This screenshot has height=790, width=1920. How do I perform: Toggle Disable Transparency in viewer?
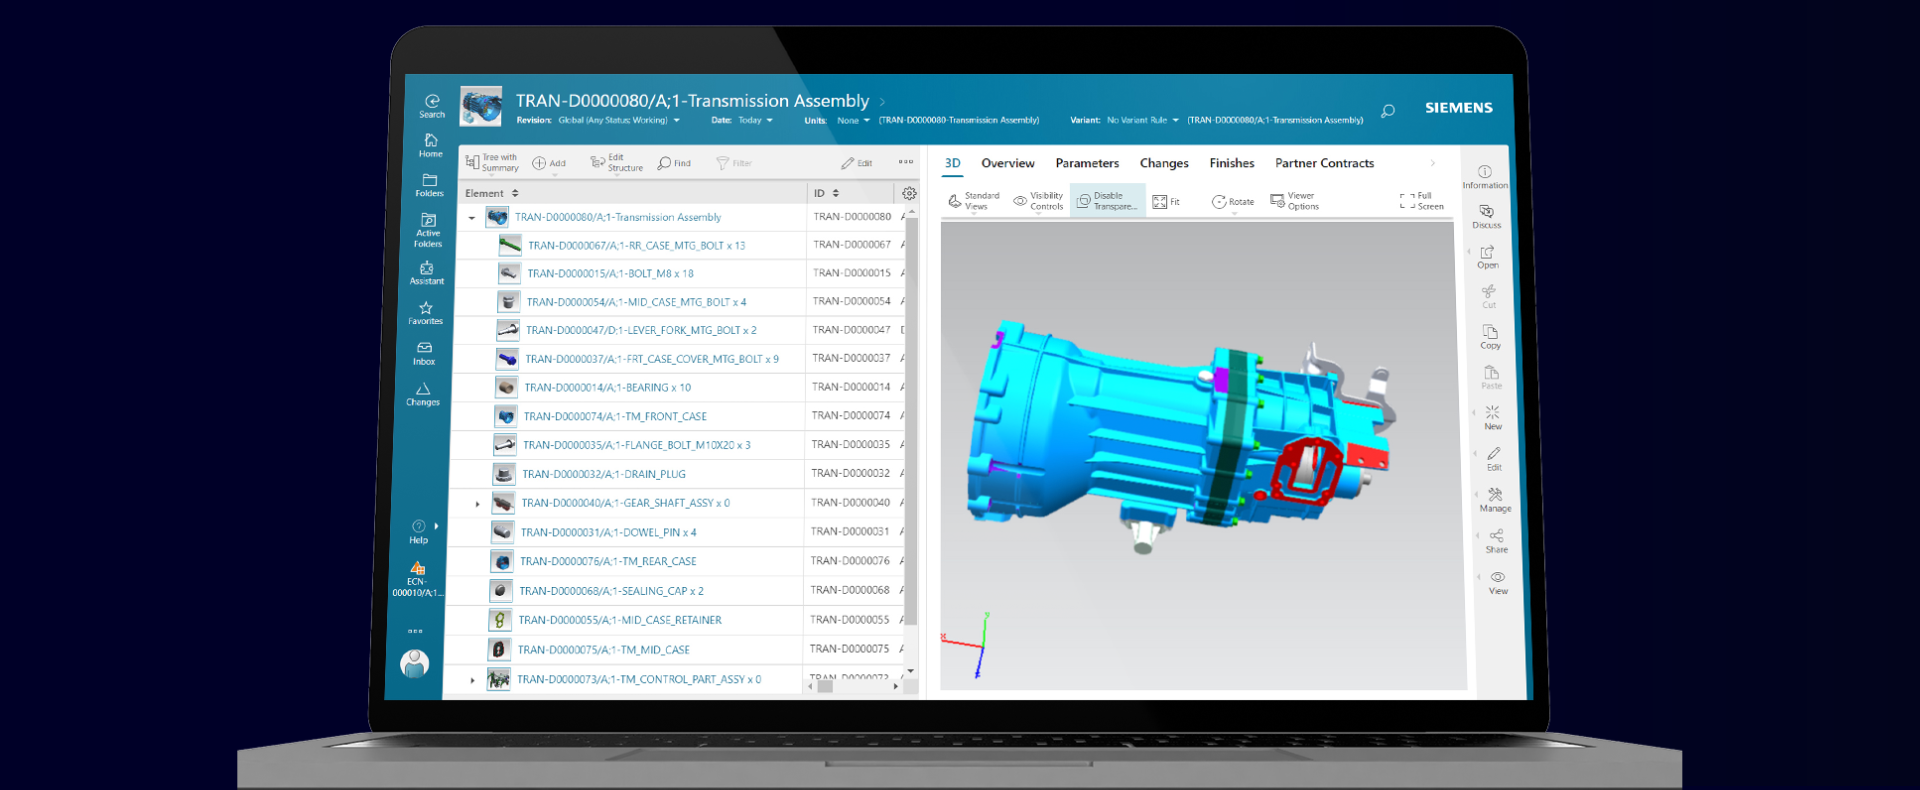click(1106, 201)
